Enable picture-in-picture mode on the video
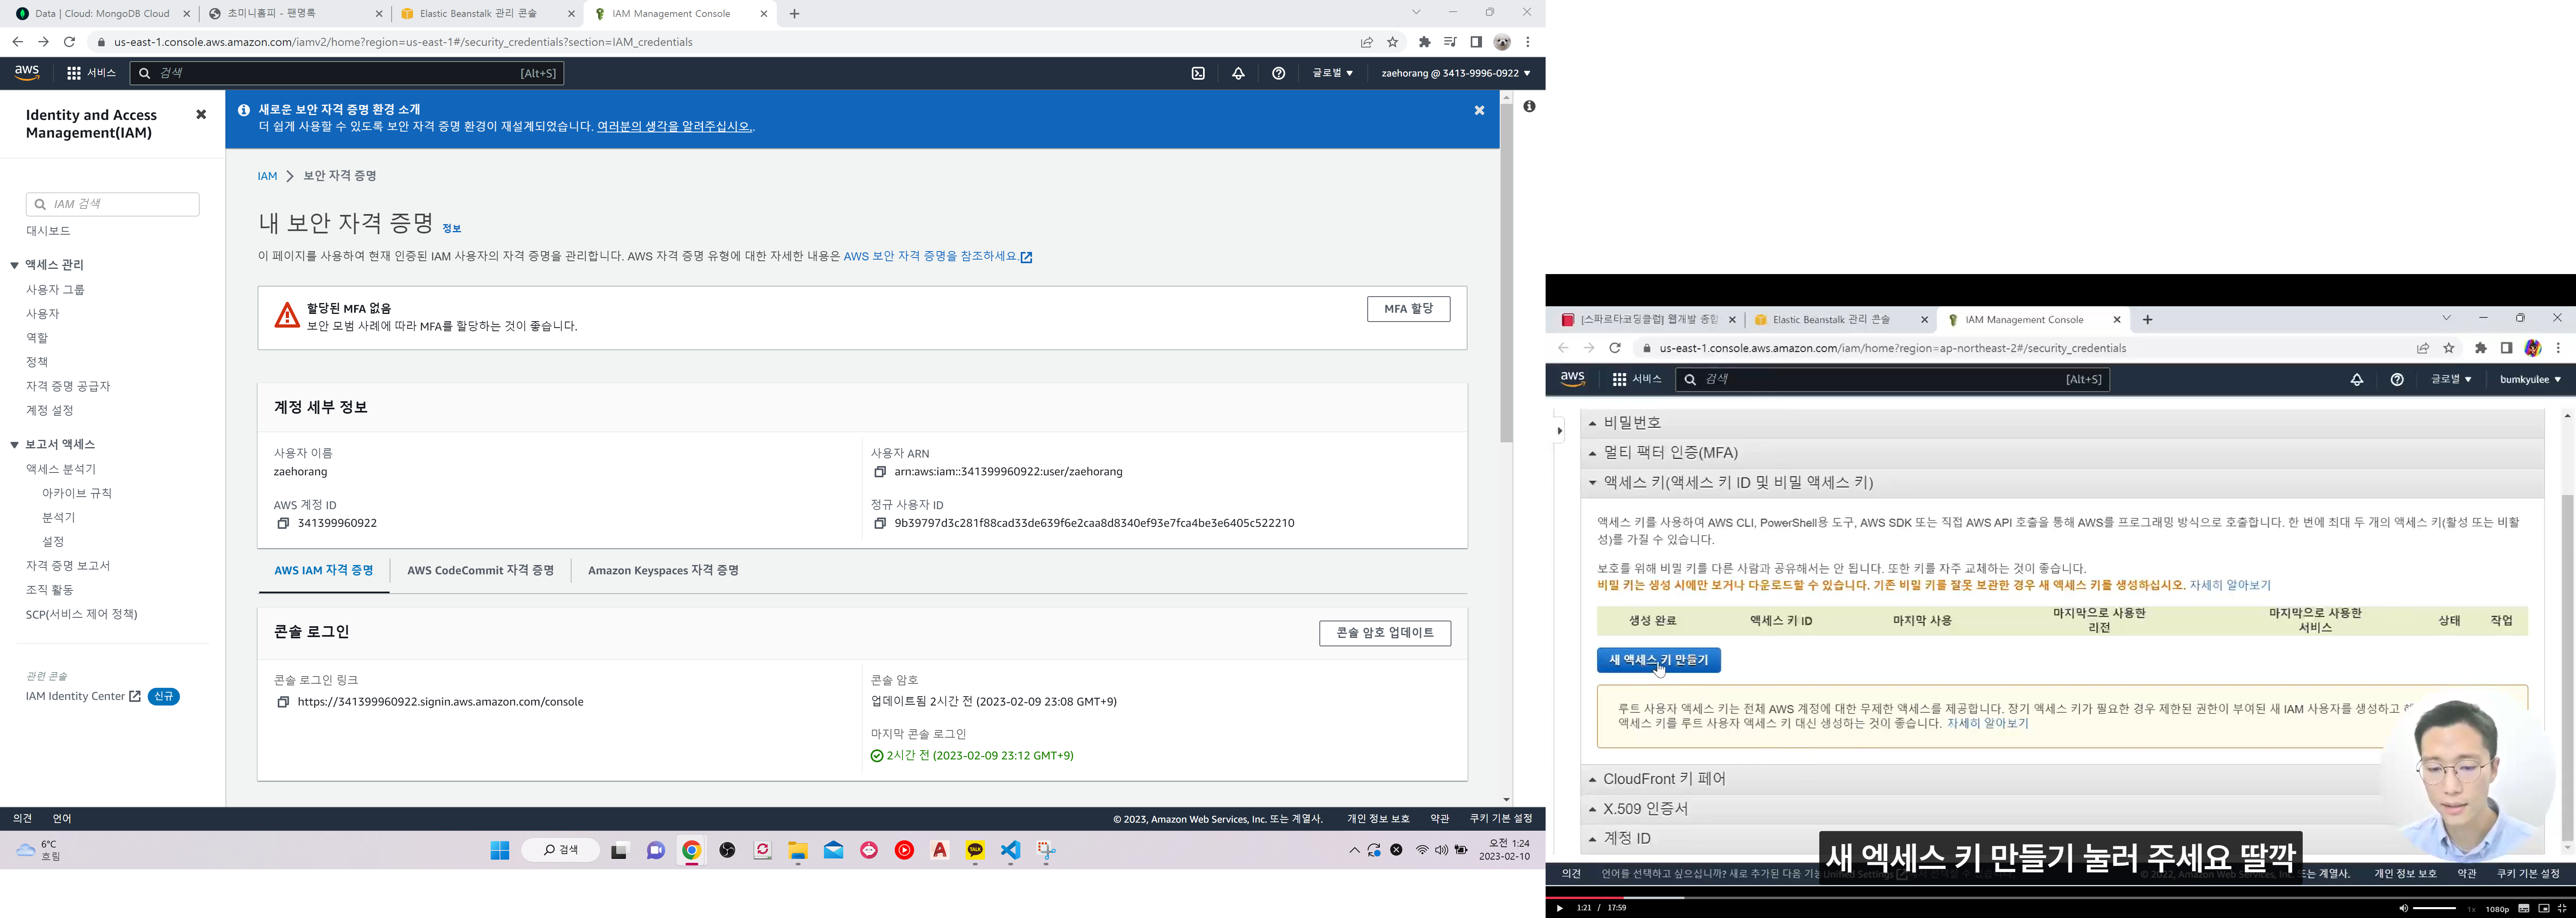The height and width of the screenshot is (918, 2576). click(x=2543, y=908)
